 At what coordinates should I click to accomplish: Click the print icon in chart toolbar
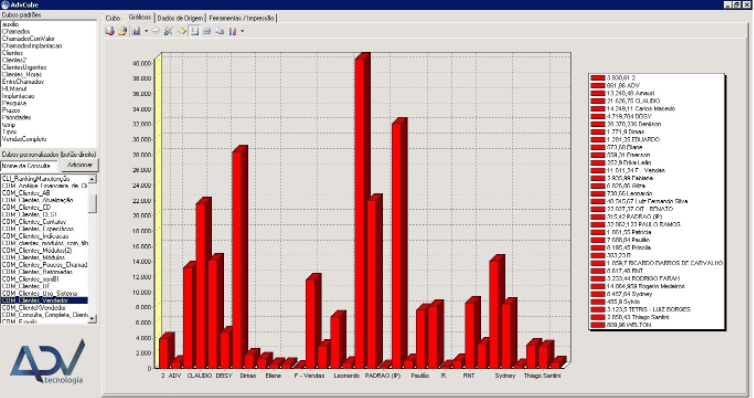pos(156,31)
